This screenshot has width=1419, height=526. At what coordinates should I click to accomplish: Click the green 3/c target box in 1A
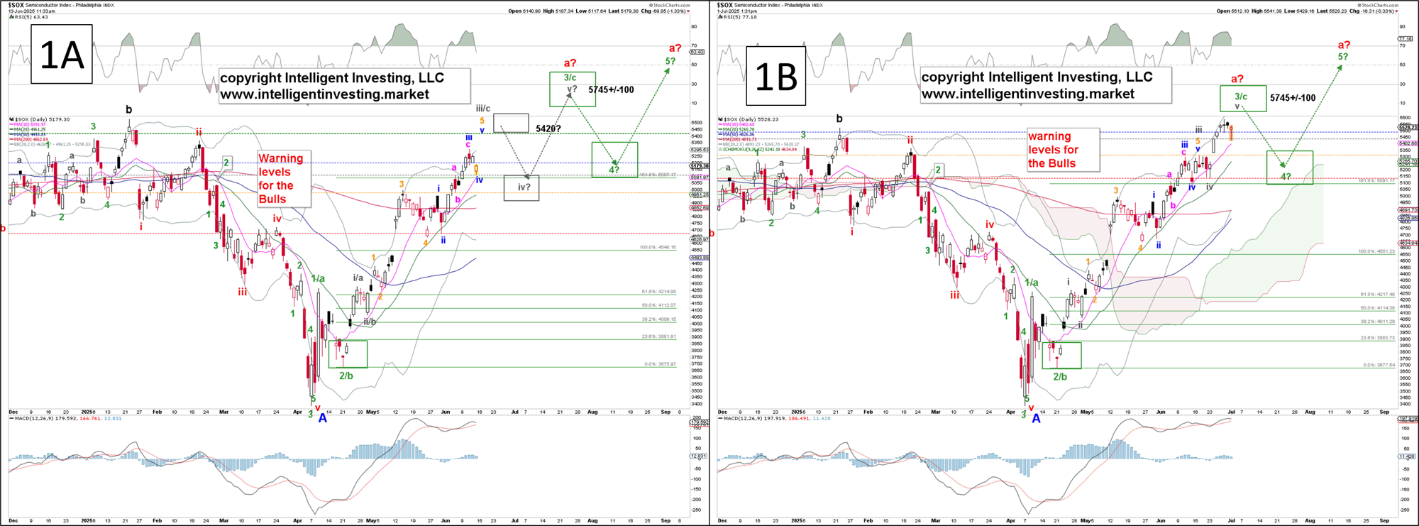point(569,88)
